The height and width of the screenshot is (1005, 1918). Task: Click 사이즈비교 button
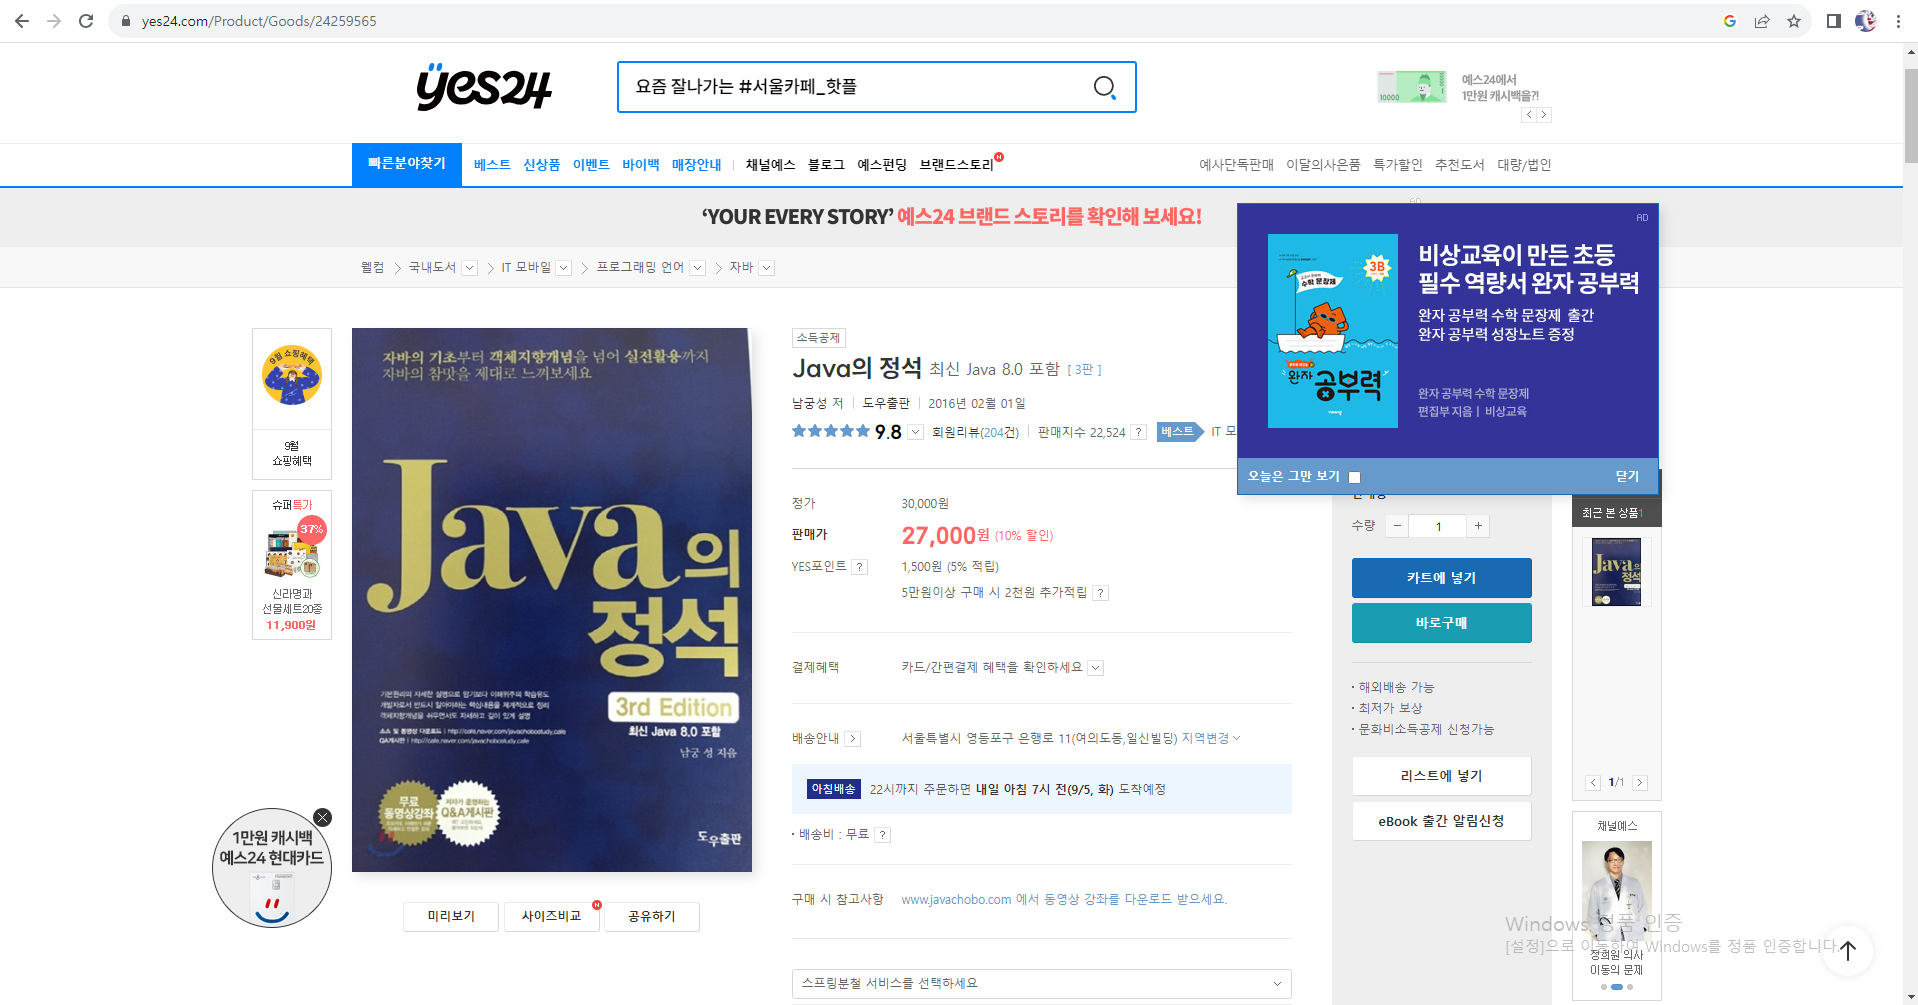[x=551, y=916]
